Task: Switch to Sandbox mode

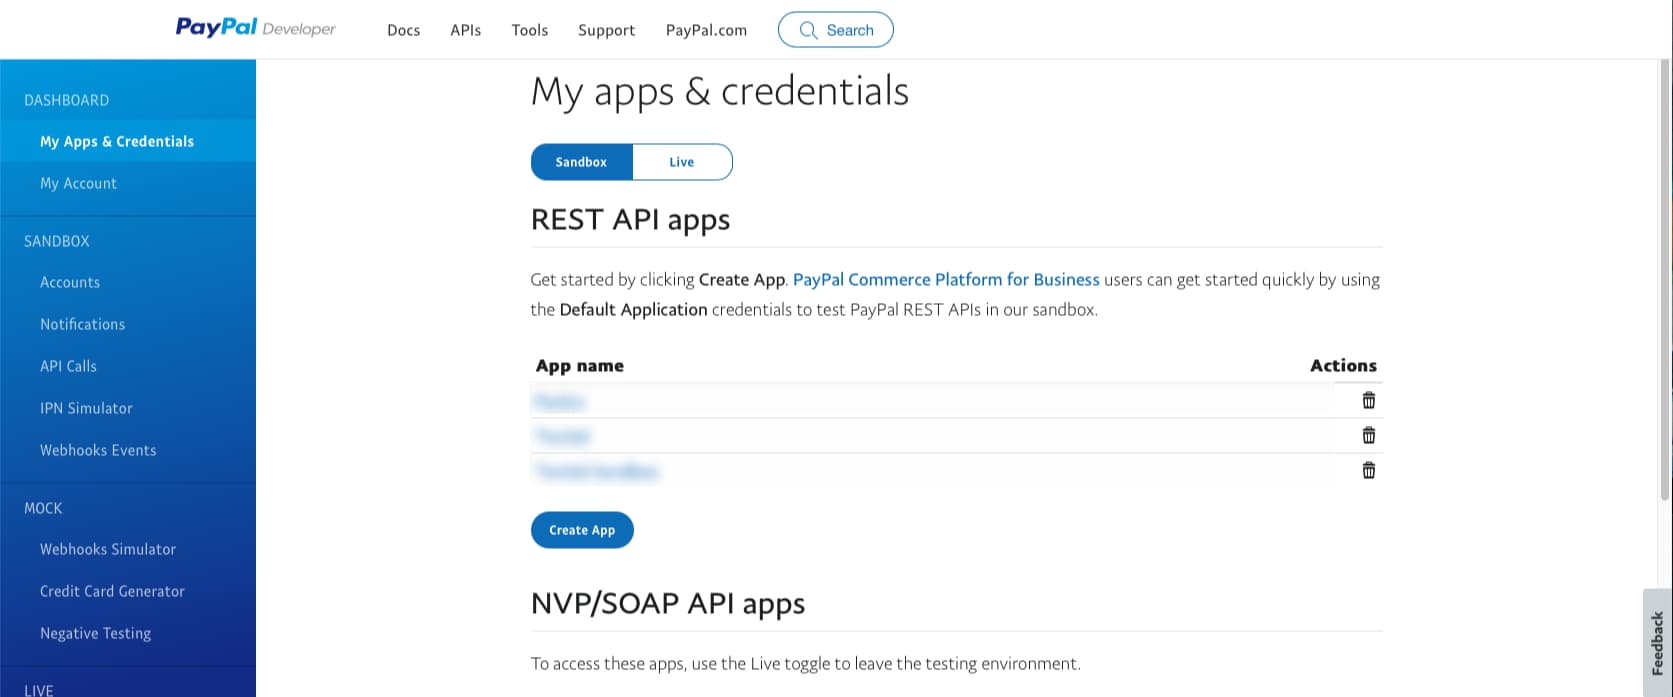Action: pos(581,162)
